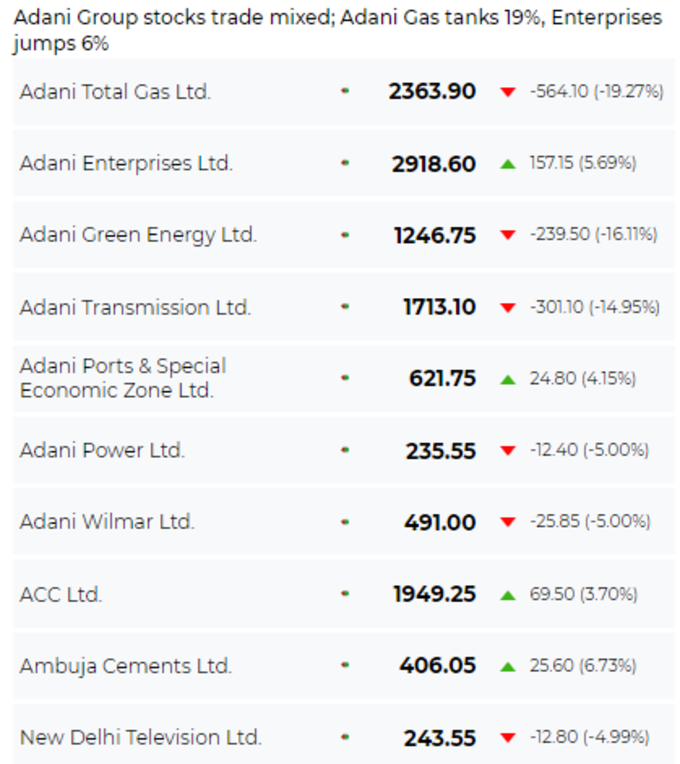Open the Adani Total Gas Ltd. stock link
This screenshot has height=764, width=680.
pyautogui.click(x=115, y=92)
